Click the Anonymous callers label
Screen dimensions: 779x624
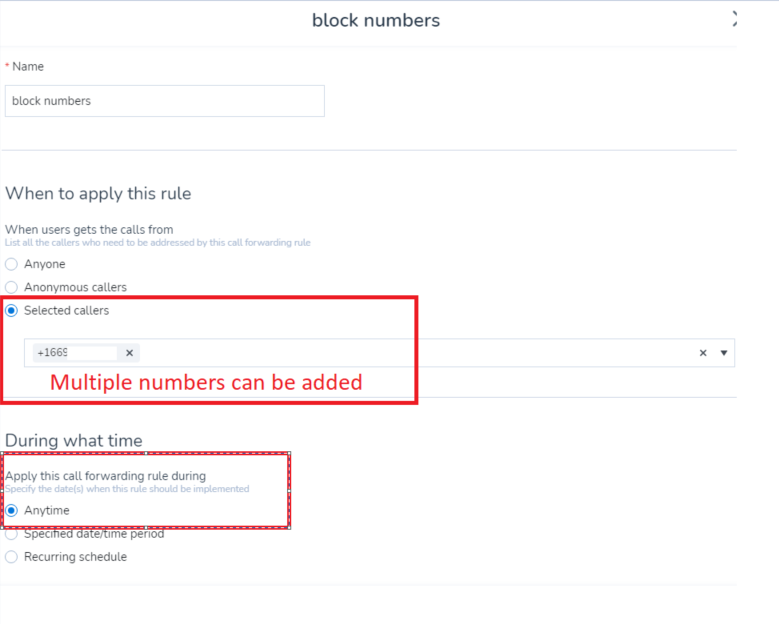tap(75, 287)
